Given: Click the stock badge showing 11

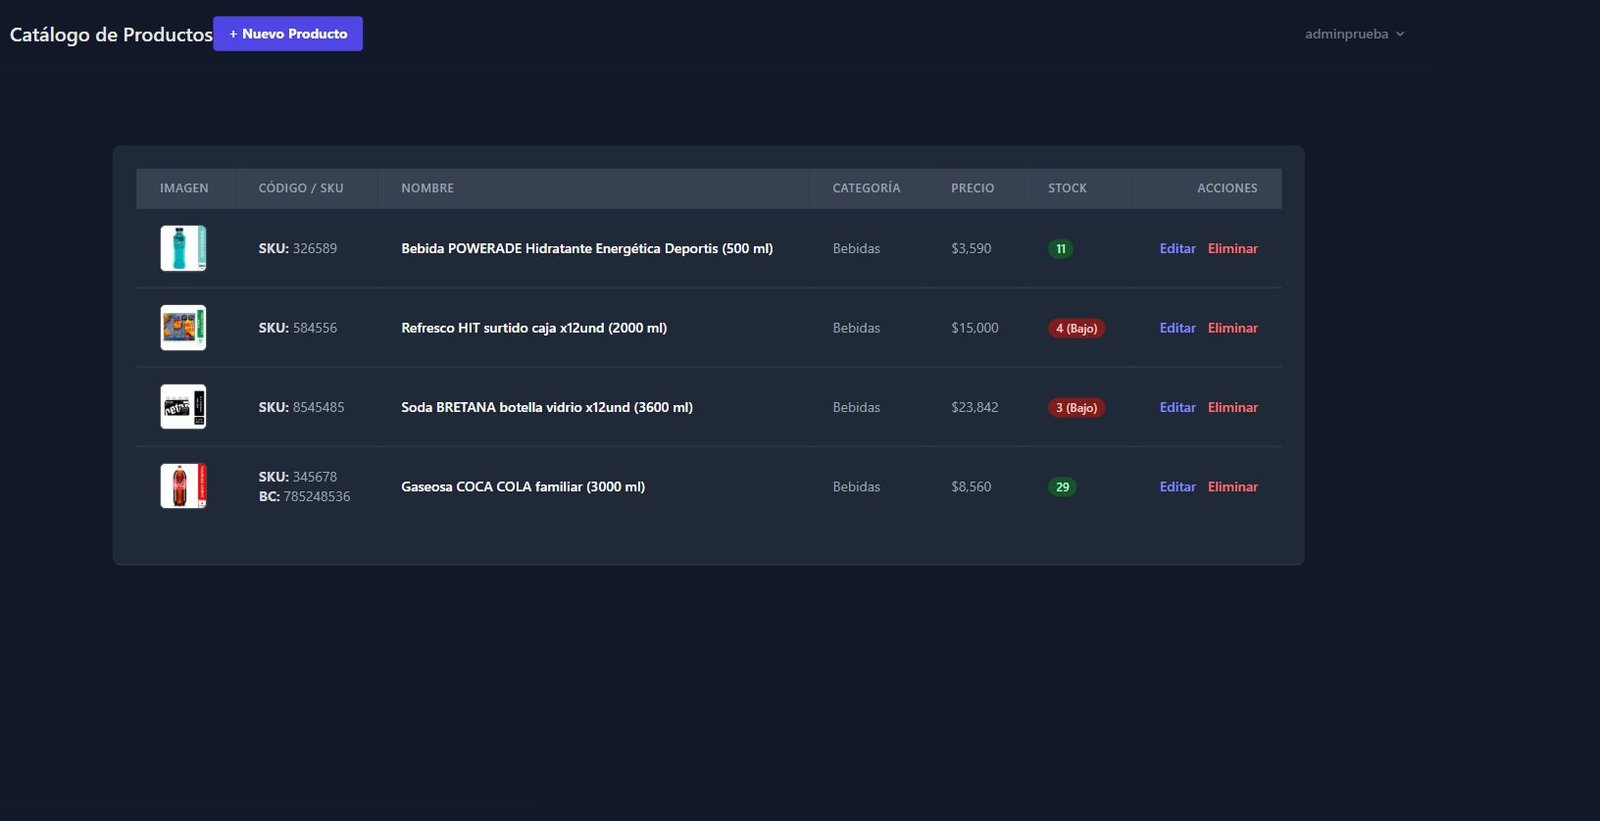Looking at the screenshot, I should pos(1061,249).
